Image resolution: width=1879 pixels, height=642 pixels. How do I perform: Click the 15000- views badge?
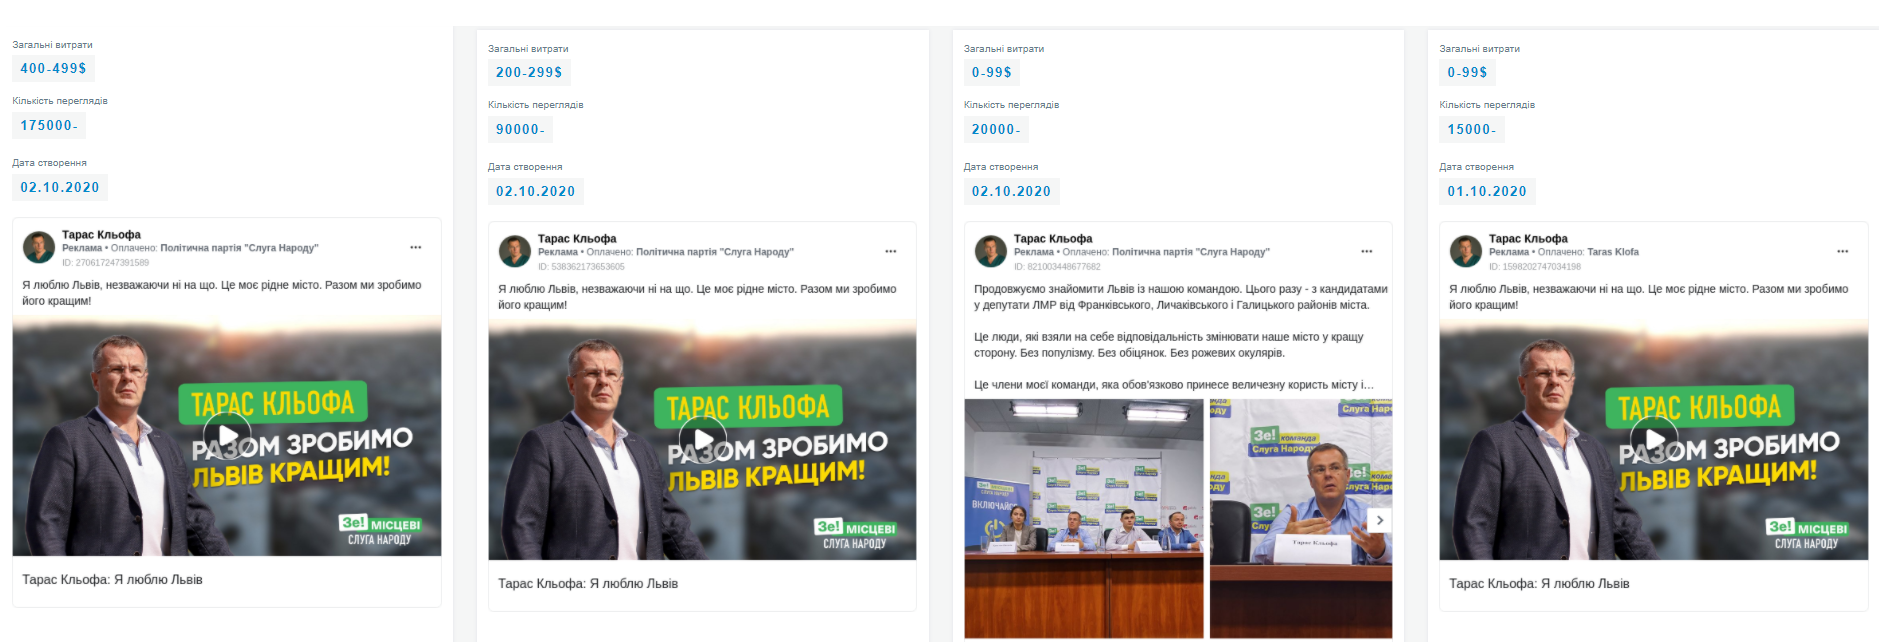(1472, 130)
